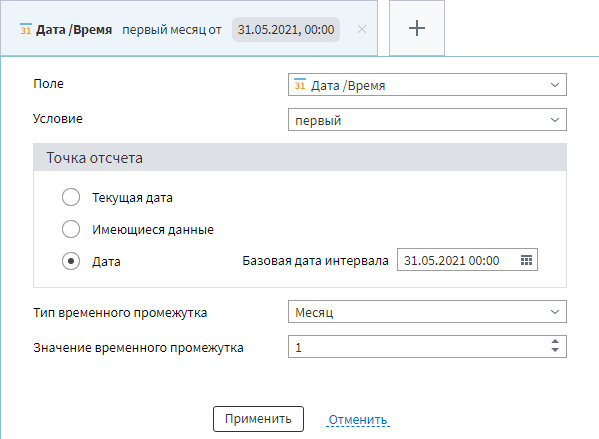599x439 pixels.
Task: Apply filter with the Применить button
Action: [x=258, y=419]
